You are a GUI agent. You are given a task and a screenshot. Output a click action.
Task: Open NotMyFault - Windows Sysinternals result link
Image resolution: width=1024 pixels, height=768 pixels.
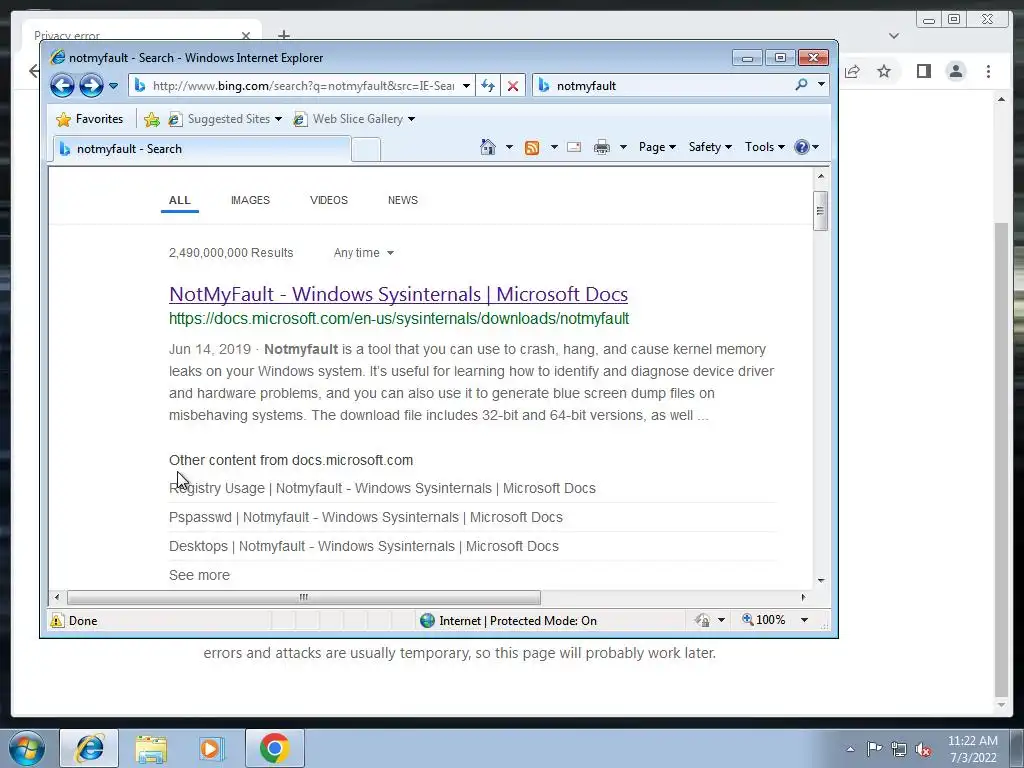click(398, 294)
